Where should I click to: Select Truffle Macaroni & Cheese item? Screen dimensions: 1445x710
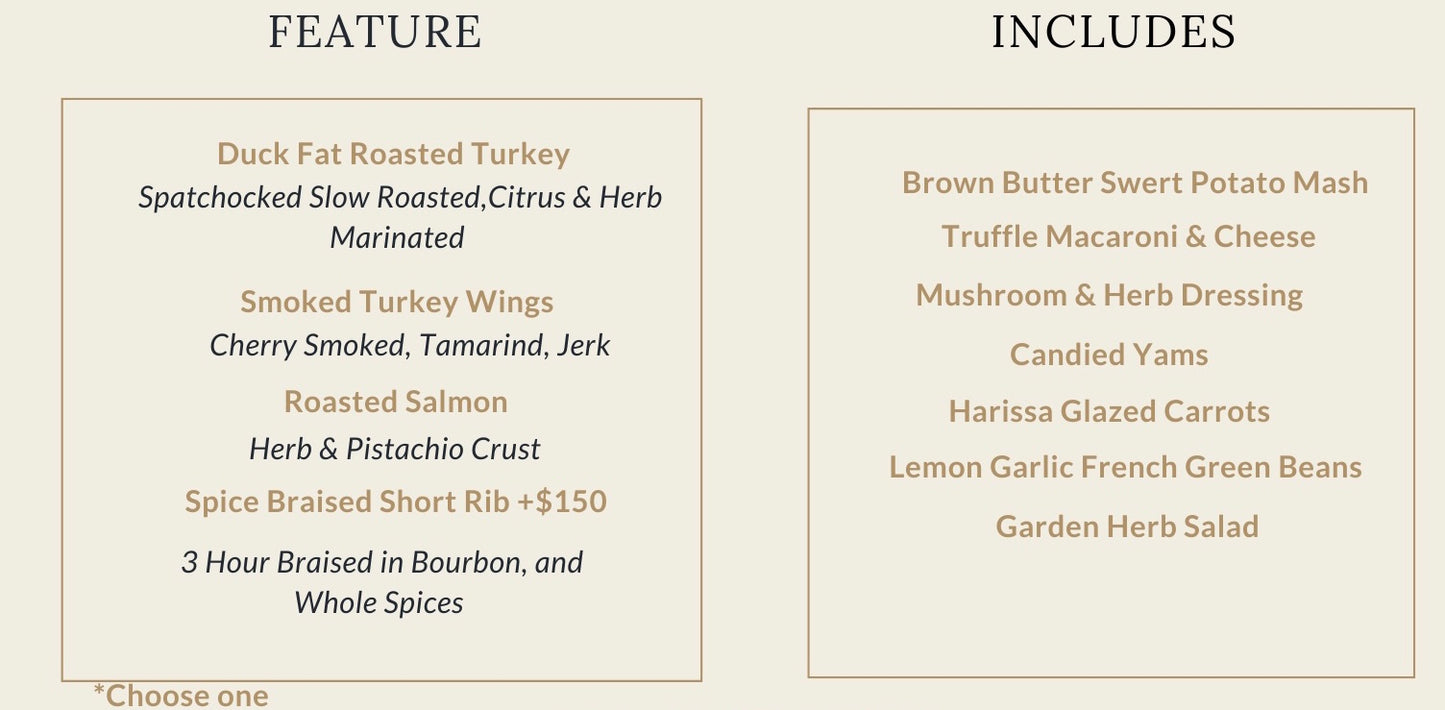[x=1128, y=237]
